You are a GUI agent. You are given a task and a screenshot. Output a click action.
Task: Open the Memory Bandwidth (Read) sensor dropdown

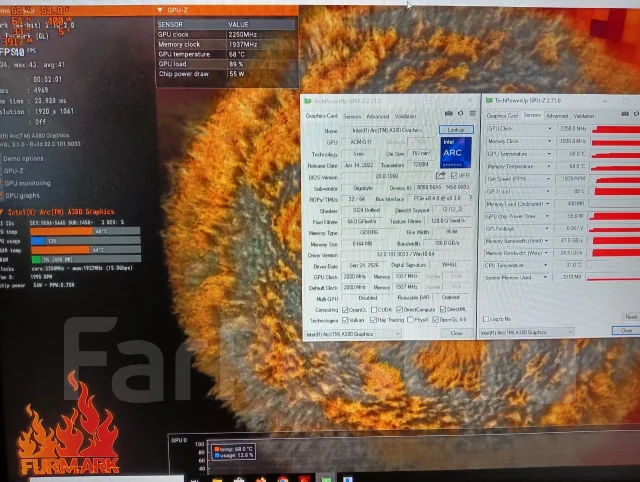click(547, 241)
